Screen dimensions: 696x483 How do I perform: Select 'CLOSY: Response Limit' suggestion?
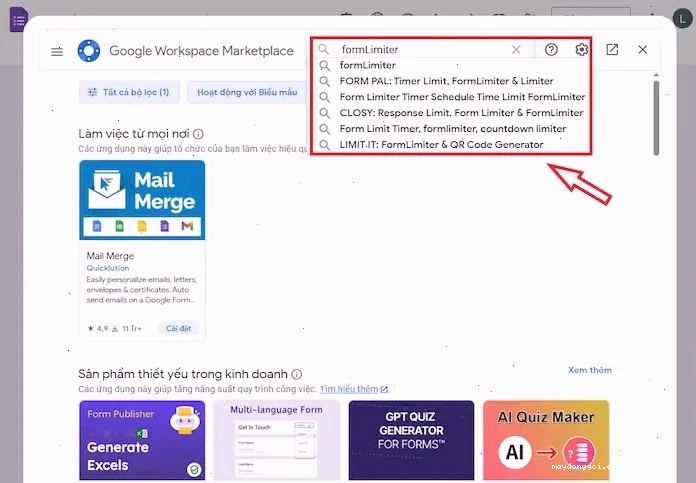(x=451, y=113)
